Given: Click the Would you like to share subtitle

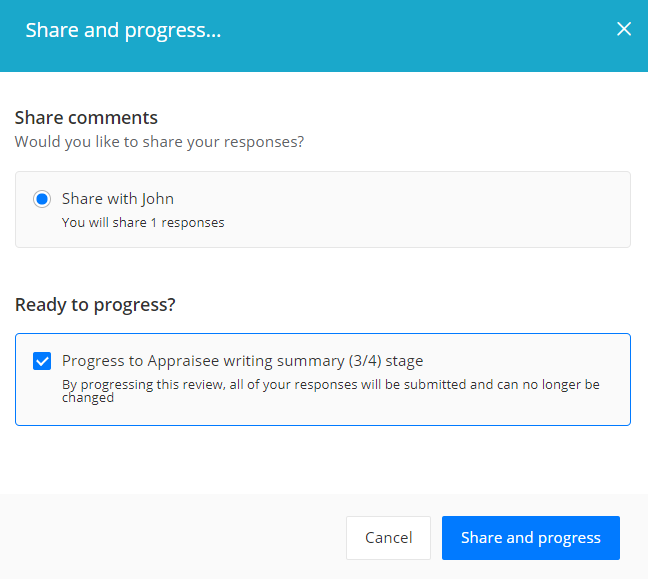Looking at the screenshot, I should (x=159, y=142).
